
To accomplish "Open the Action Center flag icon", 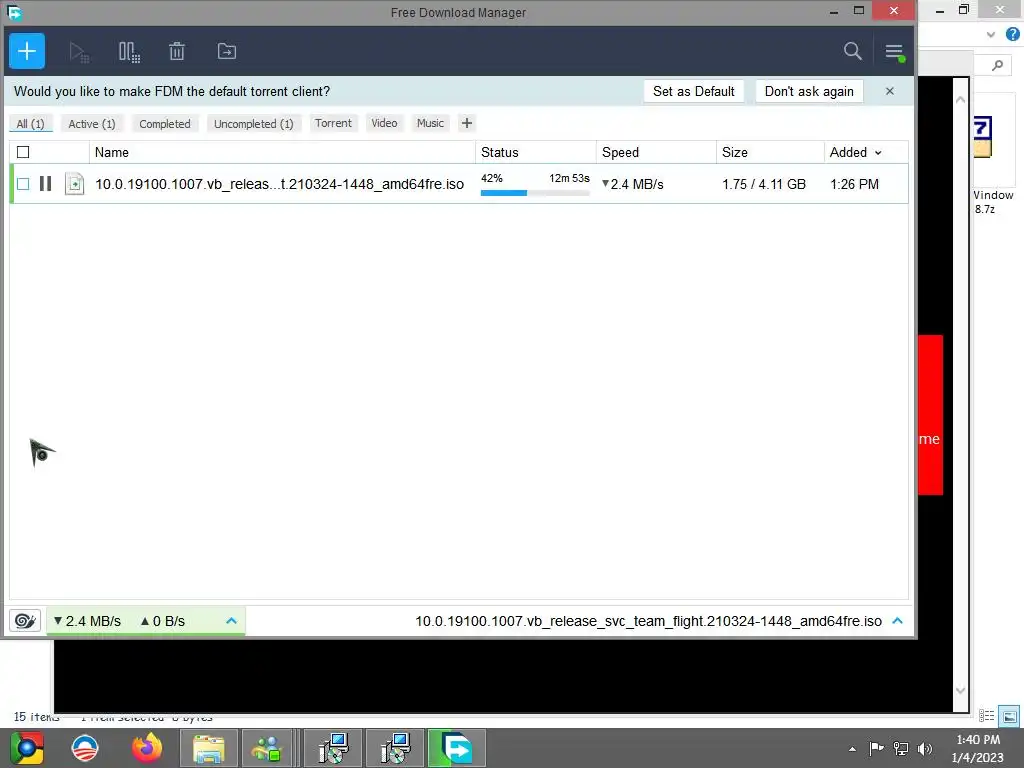I will click(876, 748).
